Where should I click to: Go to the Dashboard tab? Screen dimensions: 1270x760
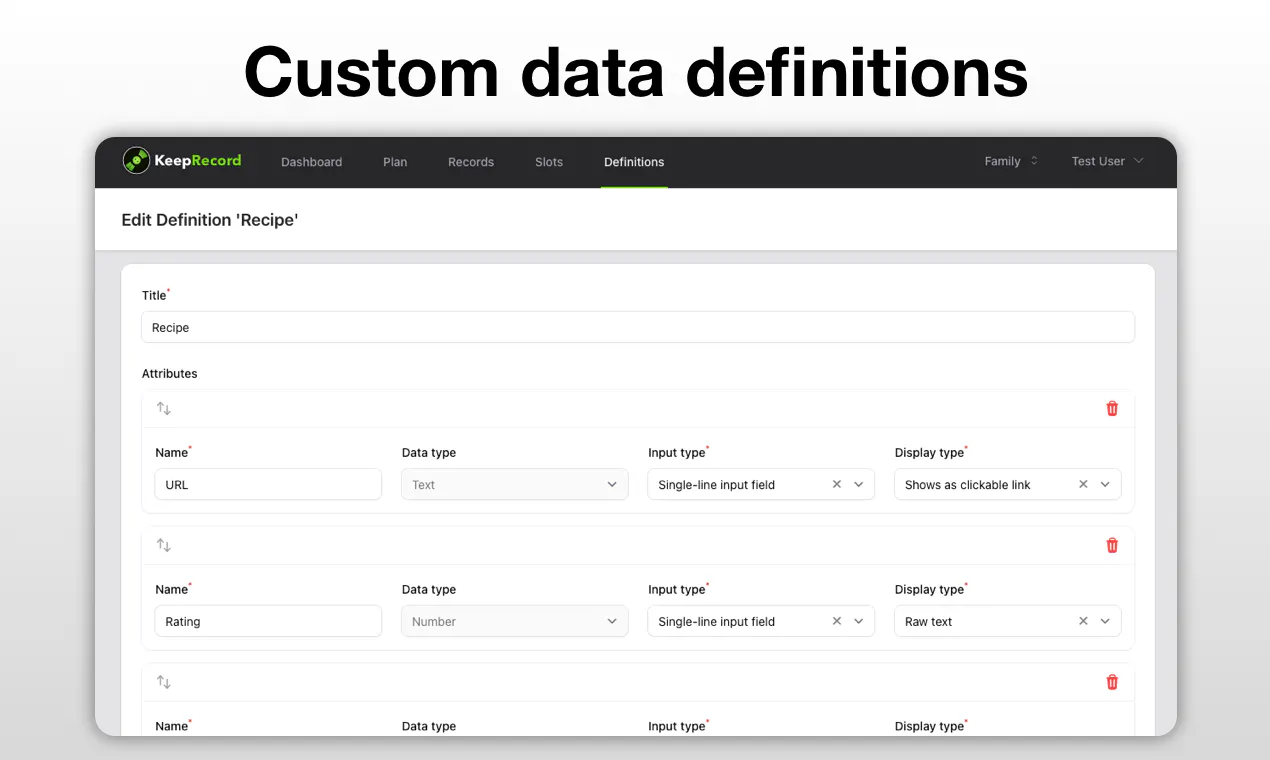coord(311,162)
